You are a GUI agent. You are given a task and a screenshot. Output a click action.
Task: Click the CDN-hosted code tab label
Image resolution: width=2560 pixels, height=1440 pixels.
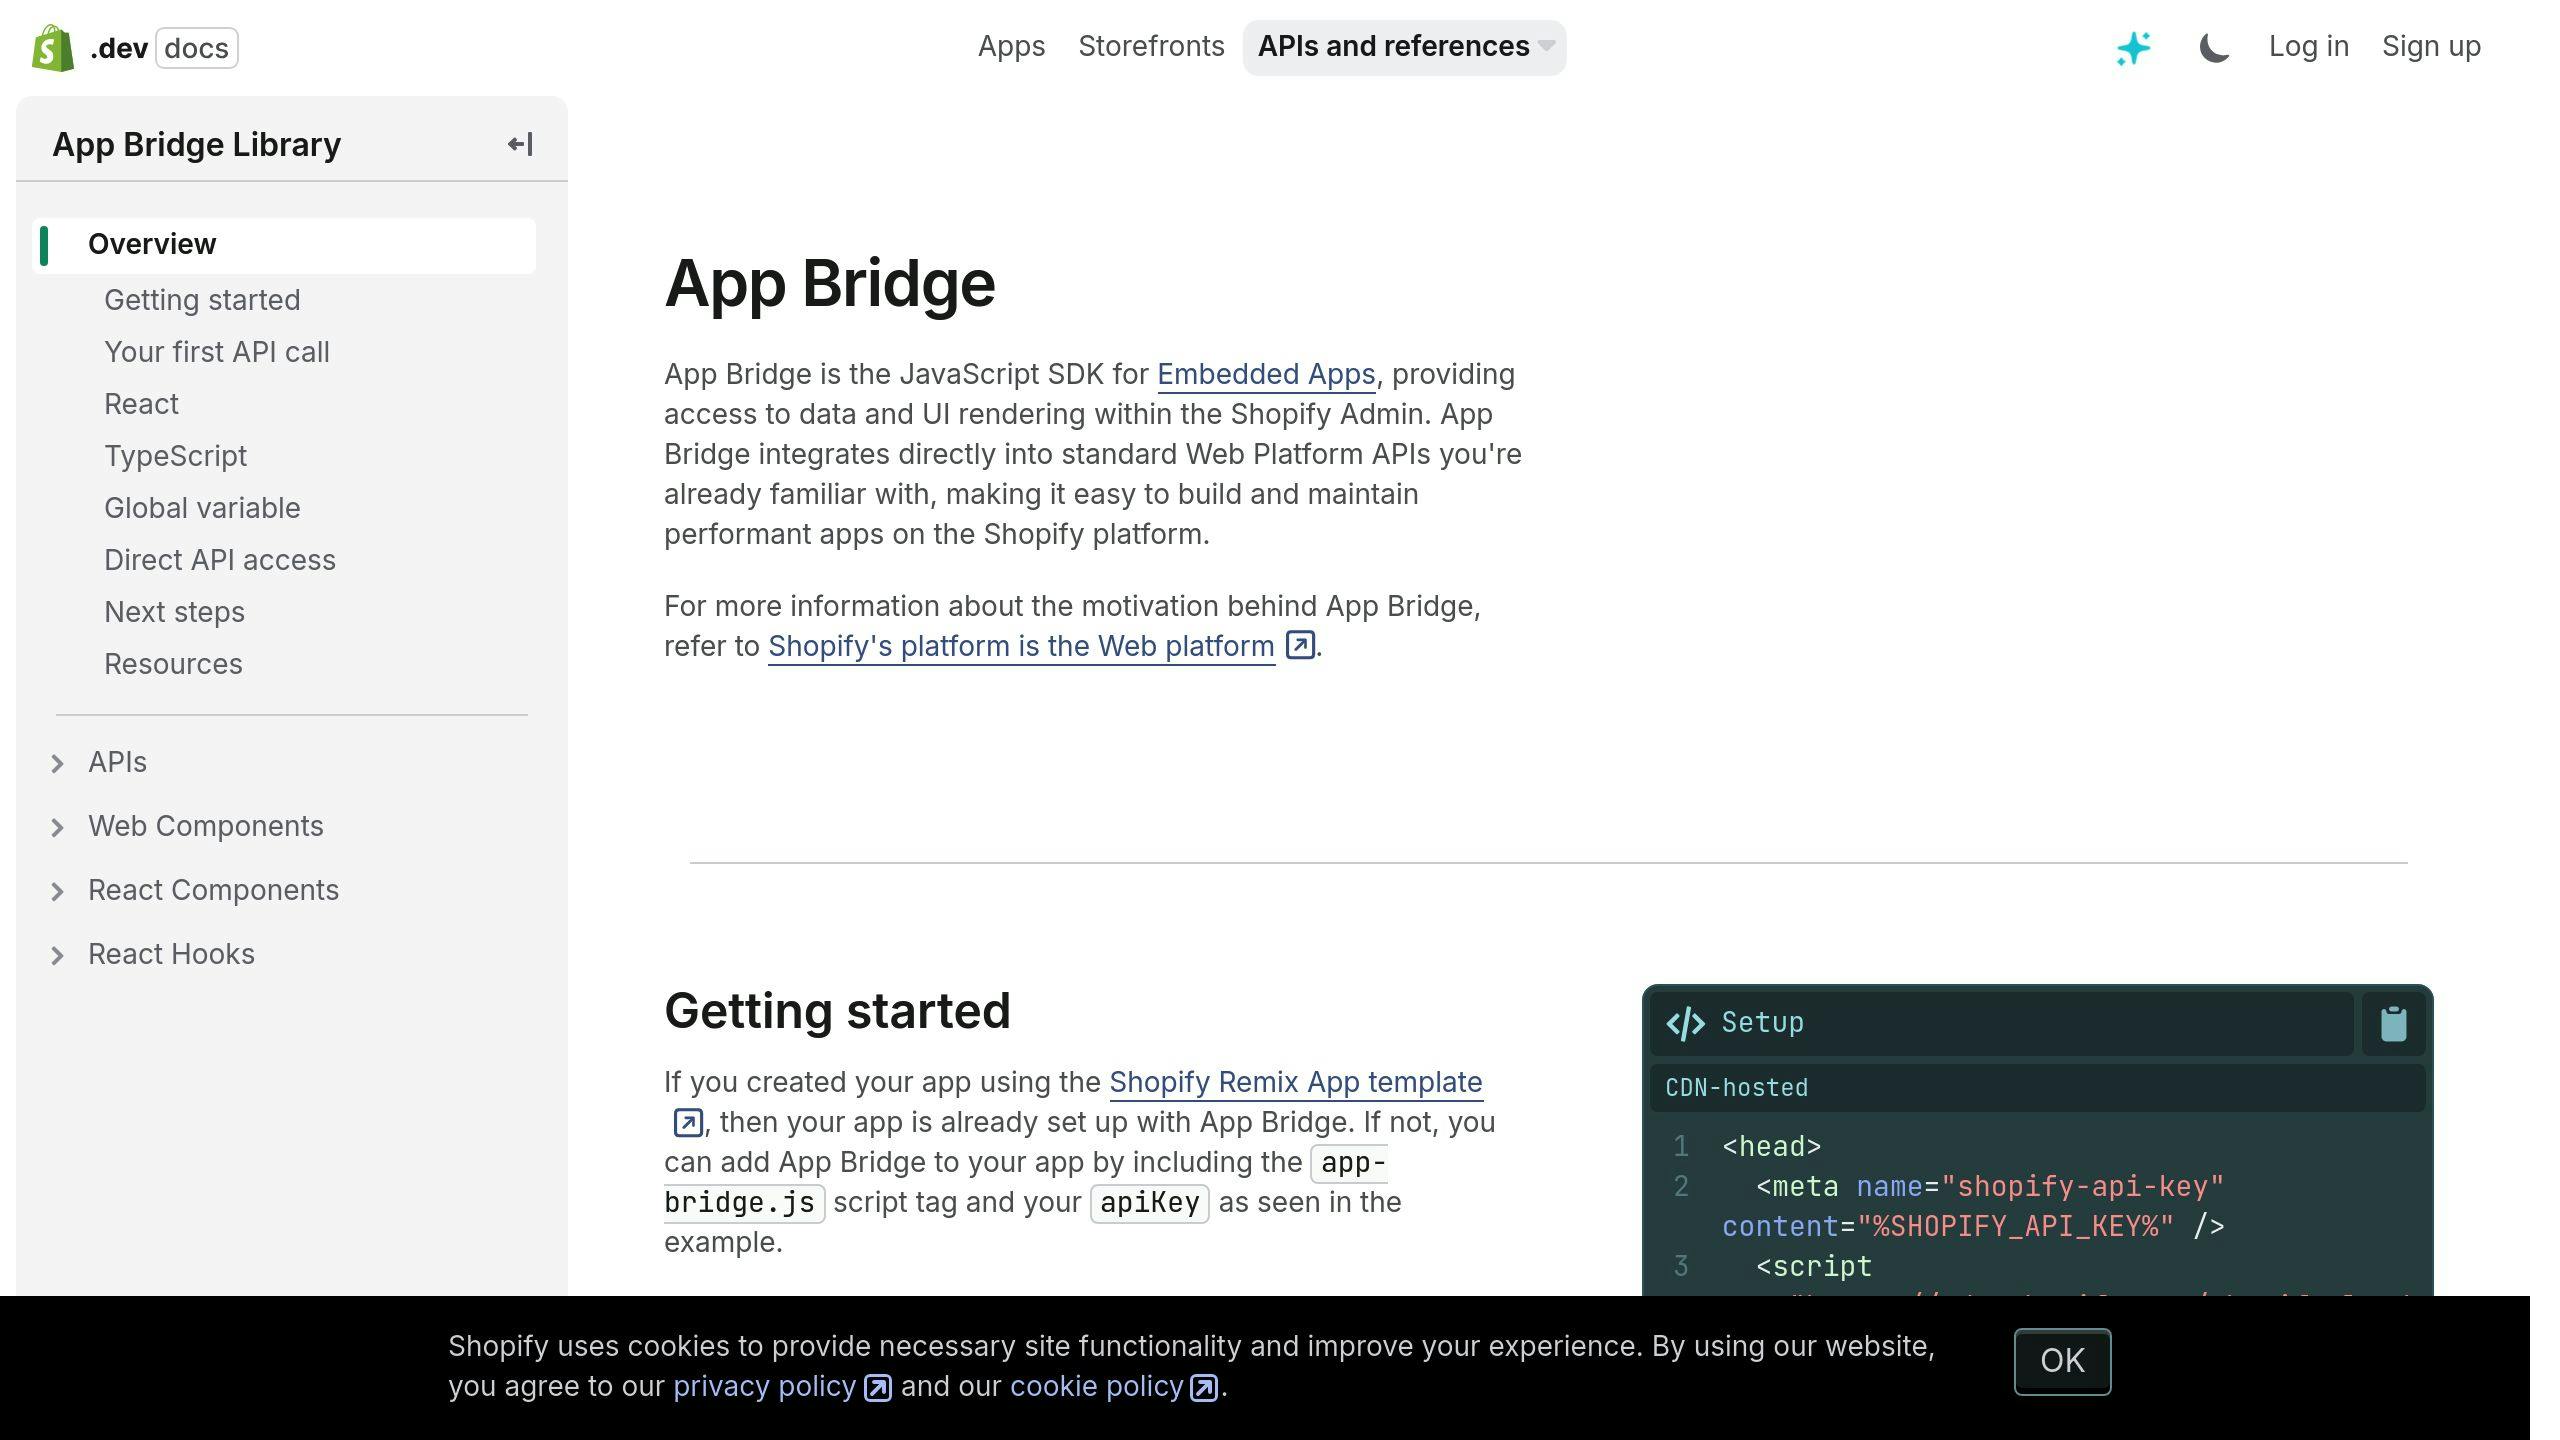click(1736, 1088)
